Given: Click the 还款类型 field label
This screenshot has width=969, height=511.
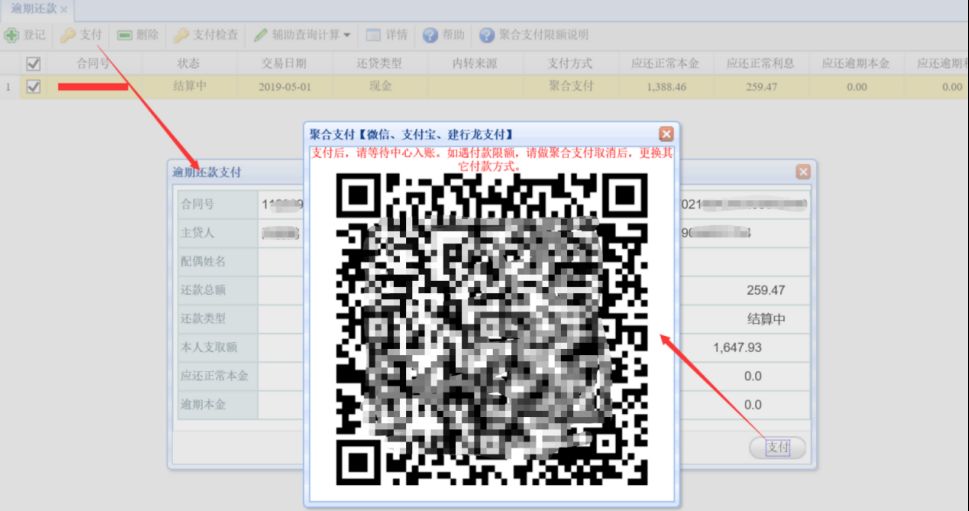Looking at the screenshot, I should pyautogui.click(x=203, y=319).
